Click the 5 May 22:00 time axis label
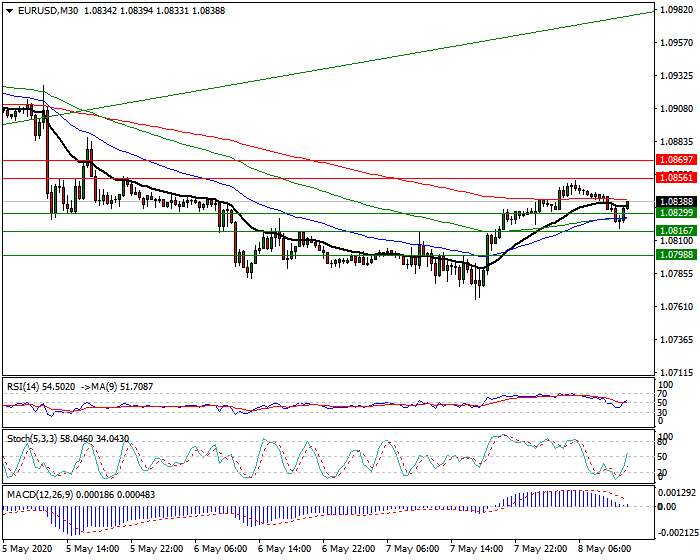700x560 pixels. (156, 549)
